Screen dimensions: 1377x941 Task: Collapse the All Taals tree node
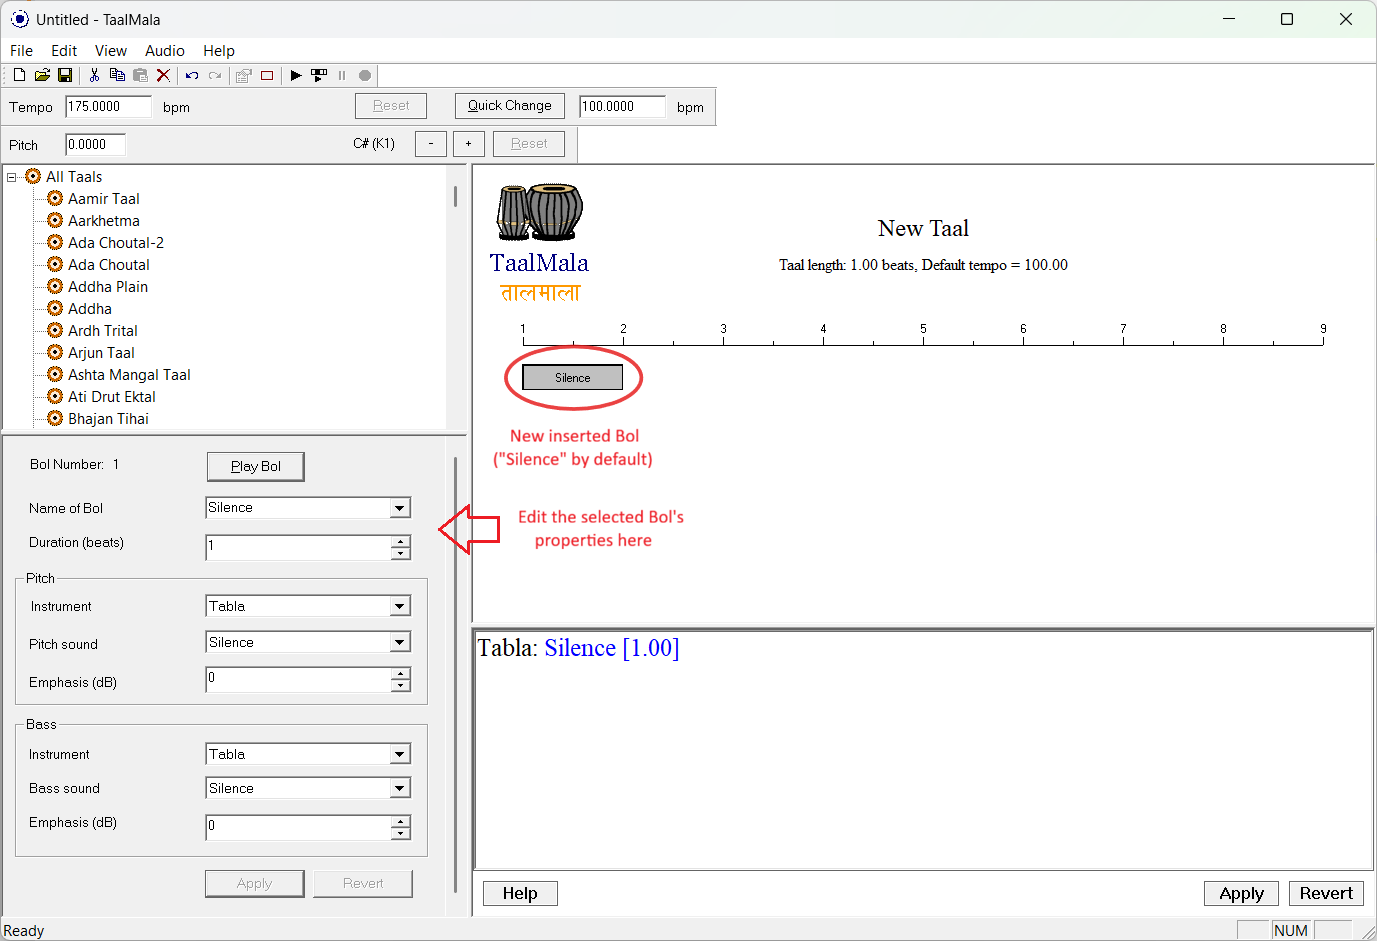tap(12, 177)
